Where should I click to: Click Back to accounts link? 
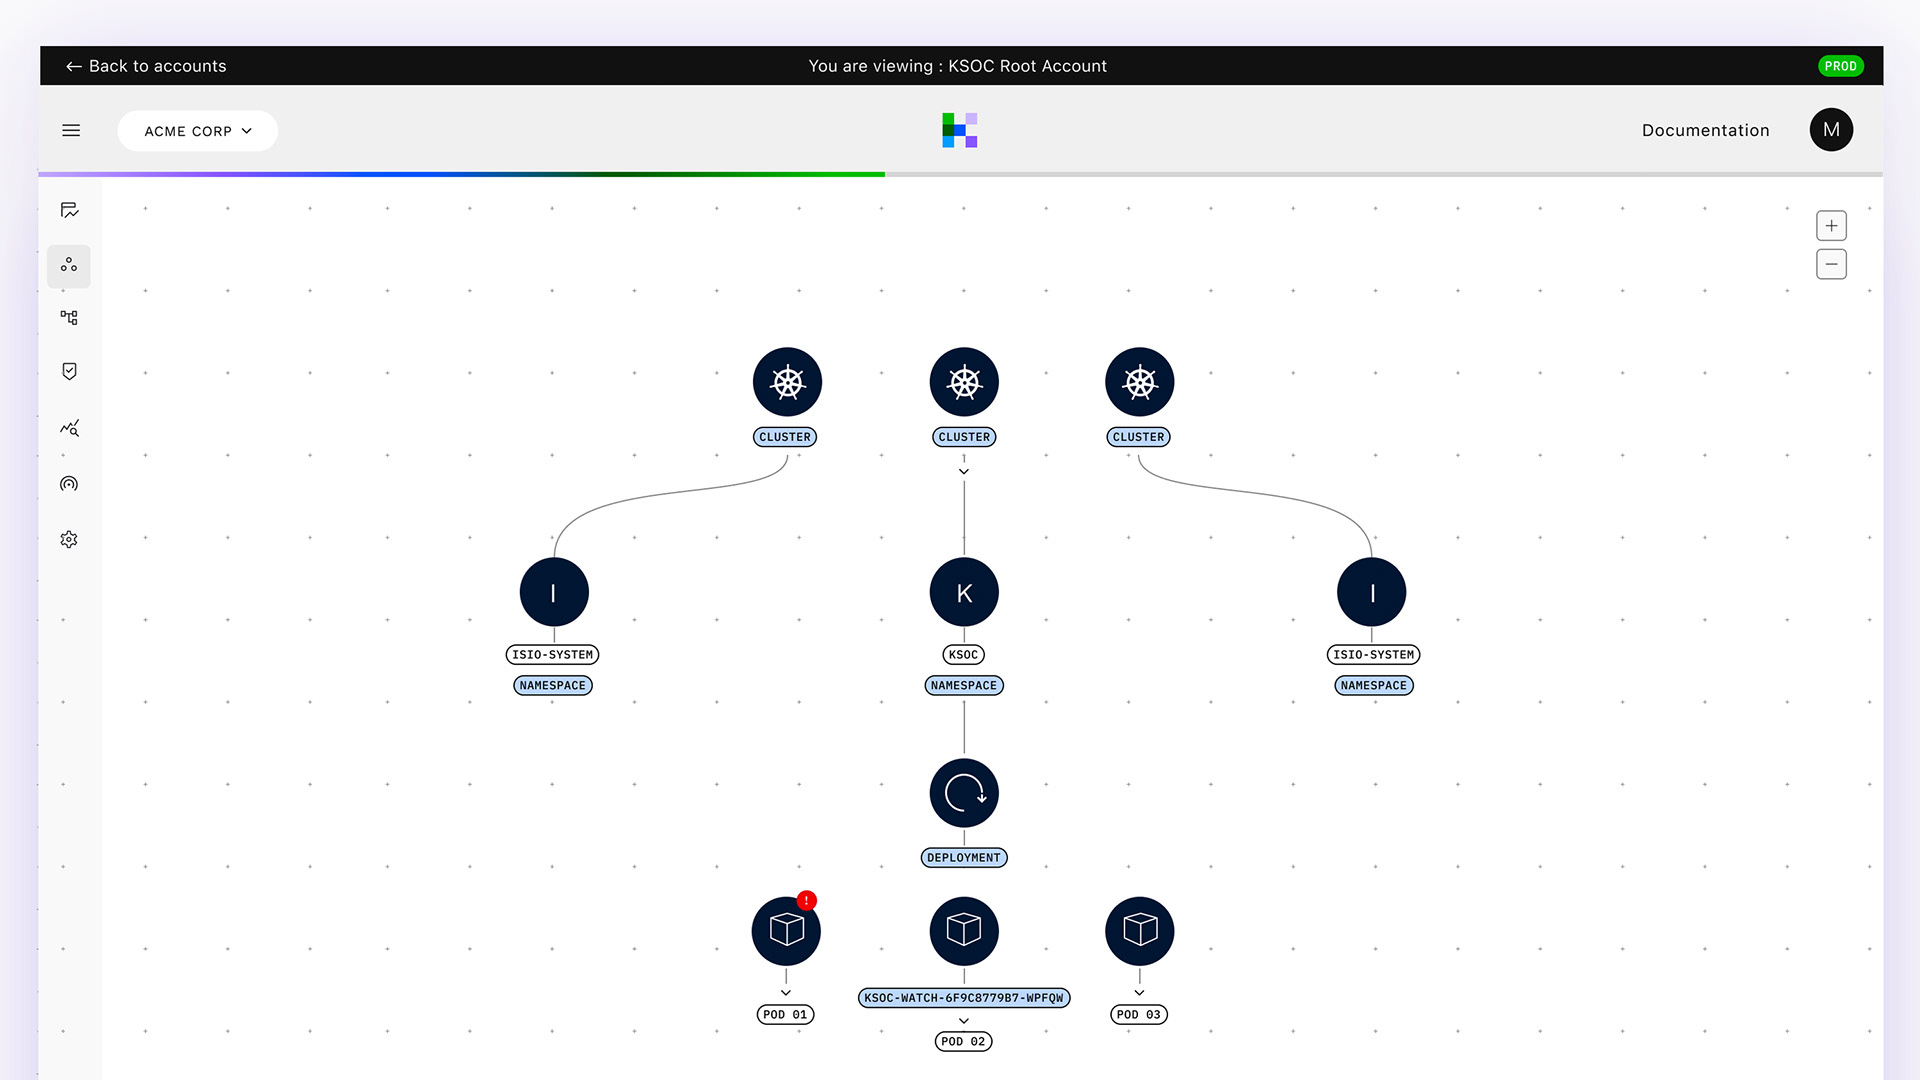coord(146,66)
